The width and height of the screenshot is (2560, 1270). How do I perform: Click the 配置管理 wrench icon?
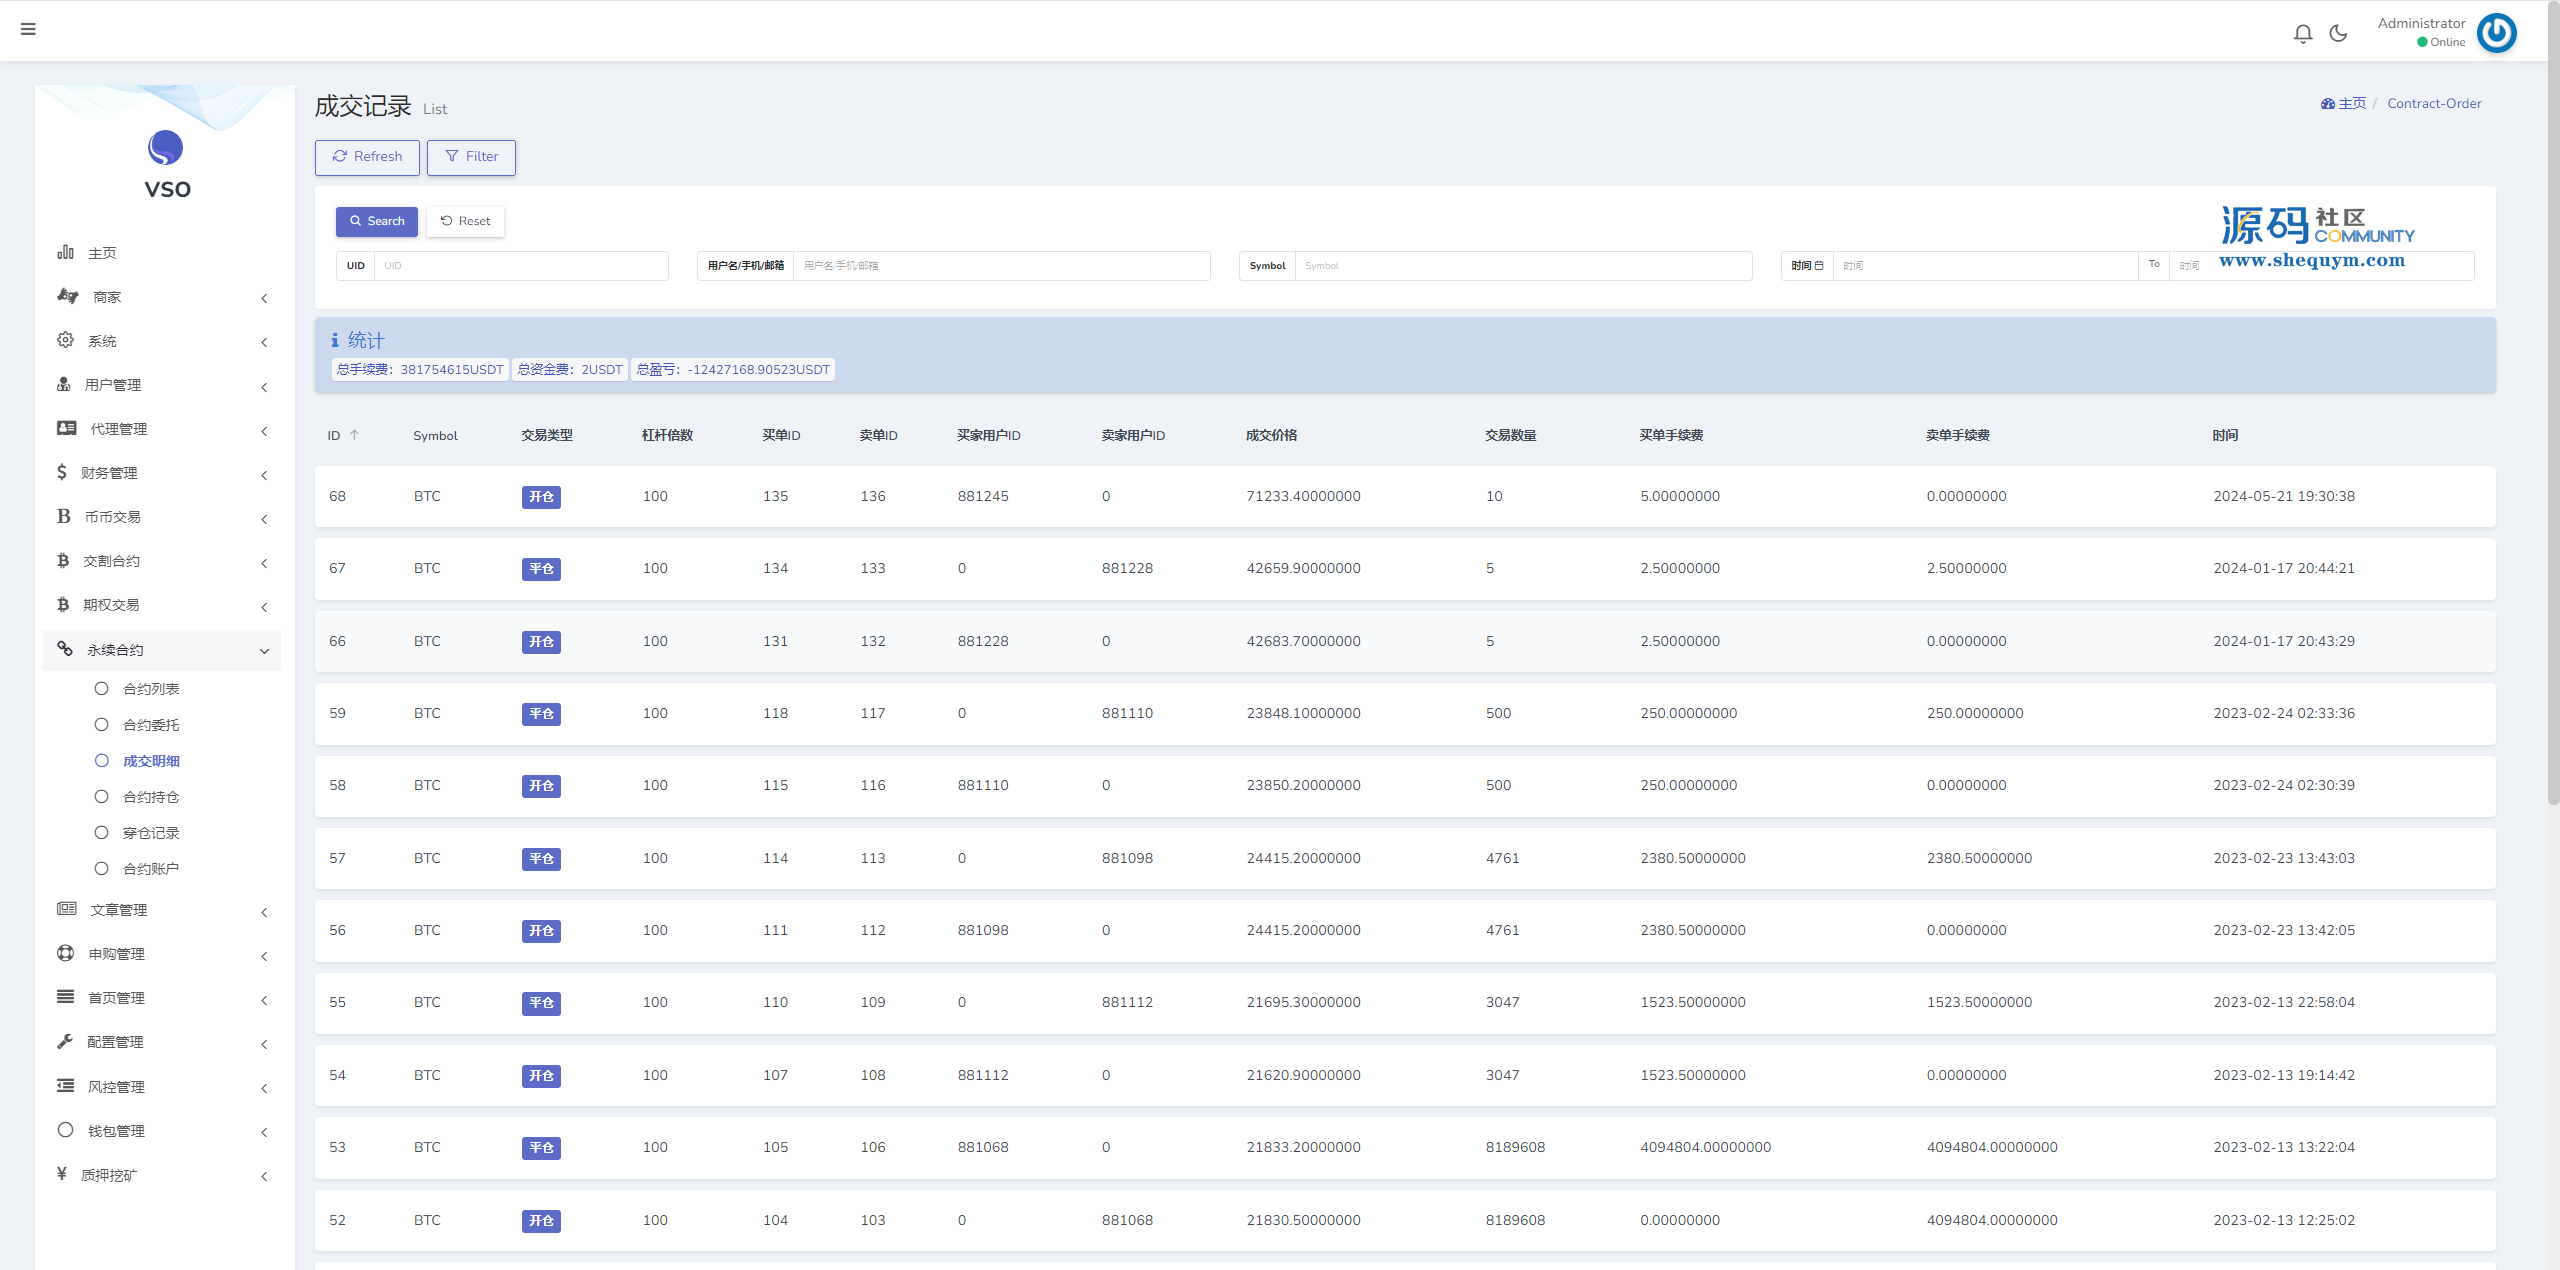[65, 1041]
